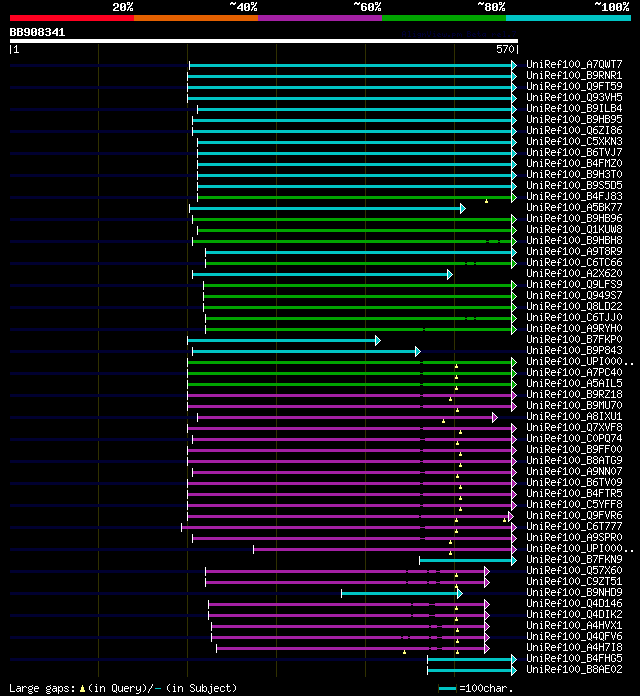
Task: Open the UniRef100_B8ATG9 label
Action: click(574, 460)
